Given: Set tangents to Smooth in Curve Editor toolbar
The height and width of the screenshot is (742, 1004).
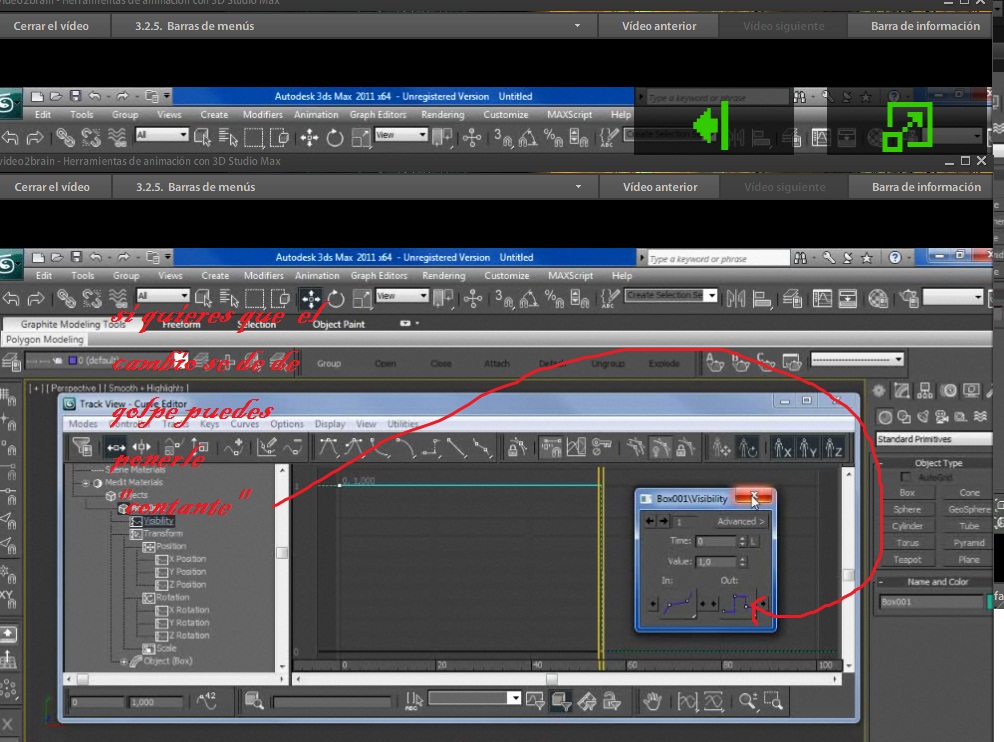Looking at the screenshot, I should pos(482,447).
